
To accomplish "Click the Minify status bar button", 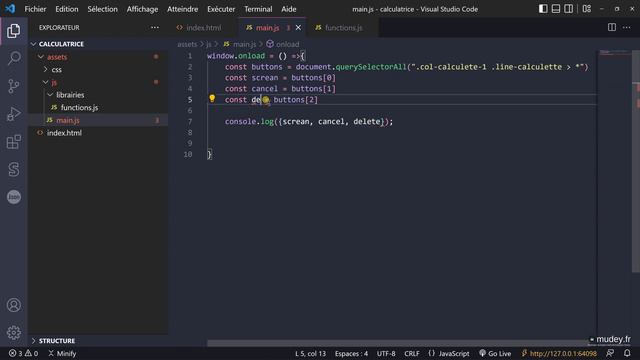I will (x=62, y=353).
